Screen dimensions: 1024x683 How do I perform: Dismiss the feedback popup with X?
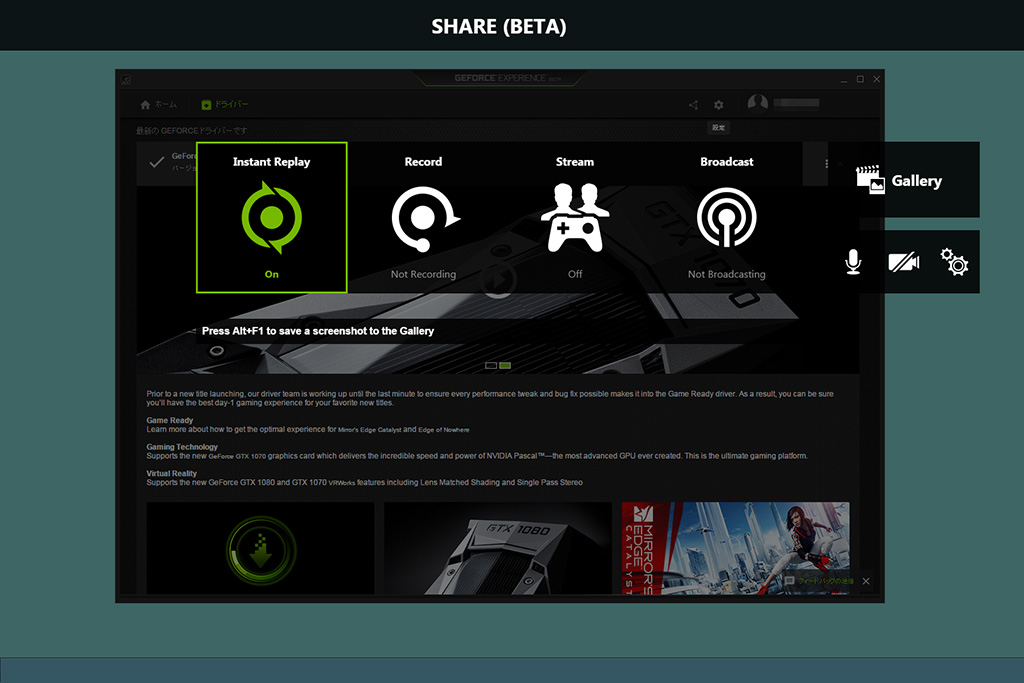865,581
